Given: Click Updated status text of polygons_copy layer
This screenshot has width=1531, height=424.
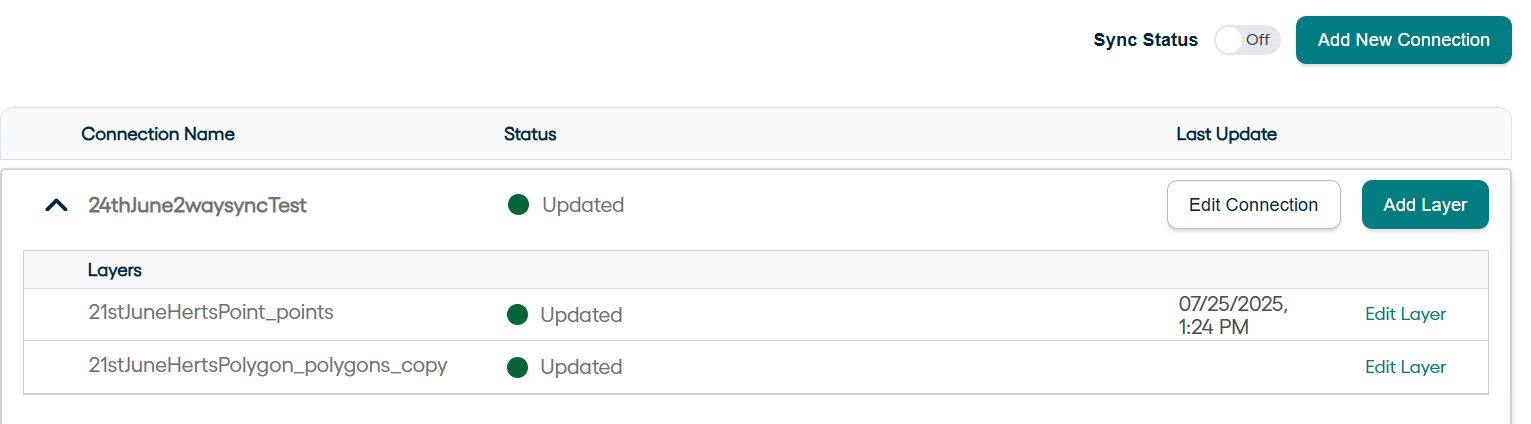Looking at the screenshot, I should pyautogui.click(x=581, y=367).
